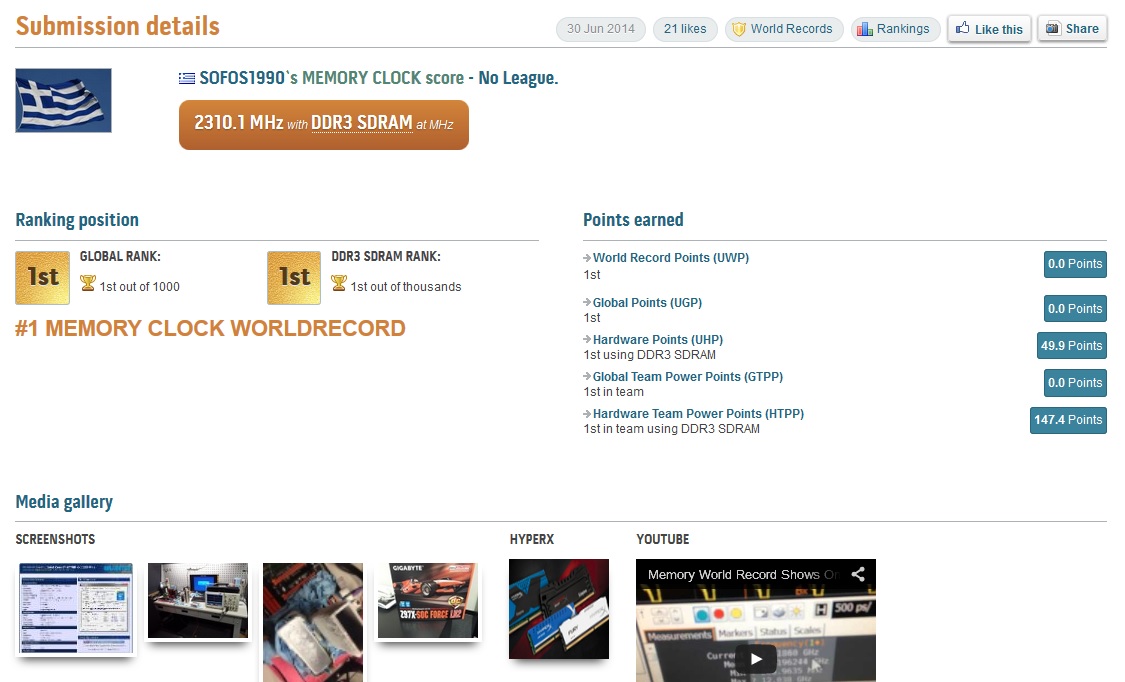Open the HyperX memory modules image
The width and height of the screenshot is (1125, 682).
[x=559, y=608]
